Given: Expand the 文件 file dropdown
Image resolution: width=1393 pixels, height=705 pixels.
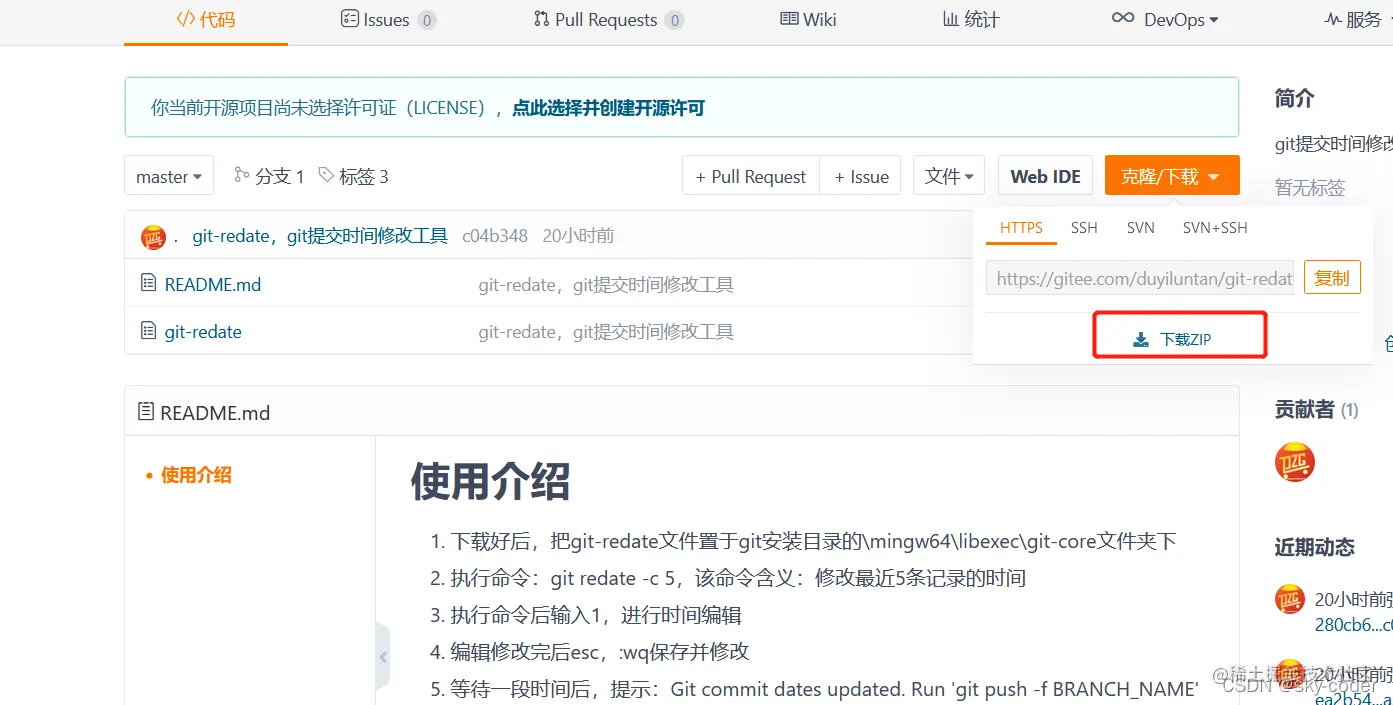Looking at the screenshot, I should [949, 176].
